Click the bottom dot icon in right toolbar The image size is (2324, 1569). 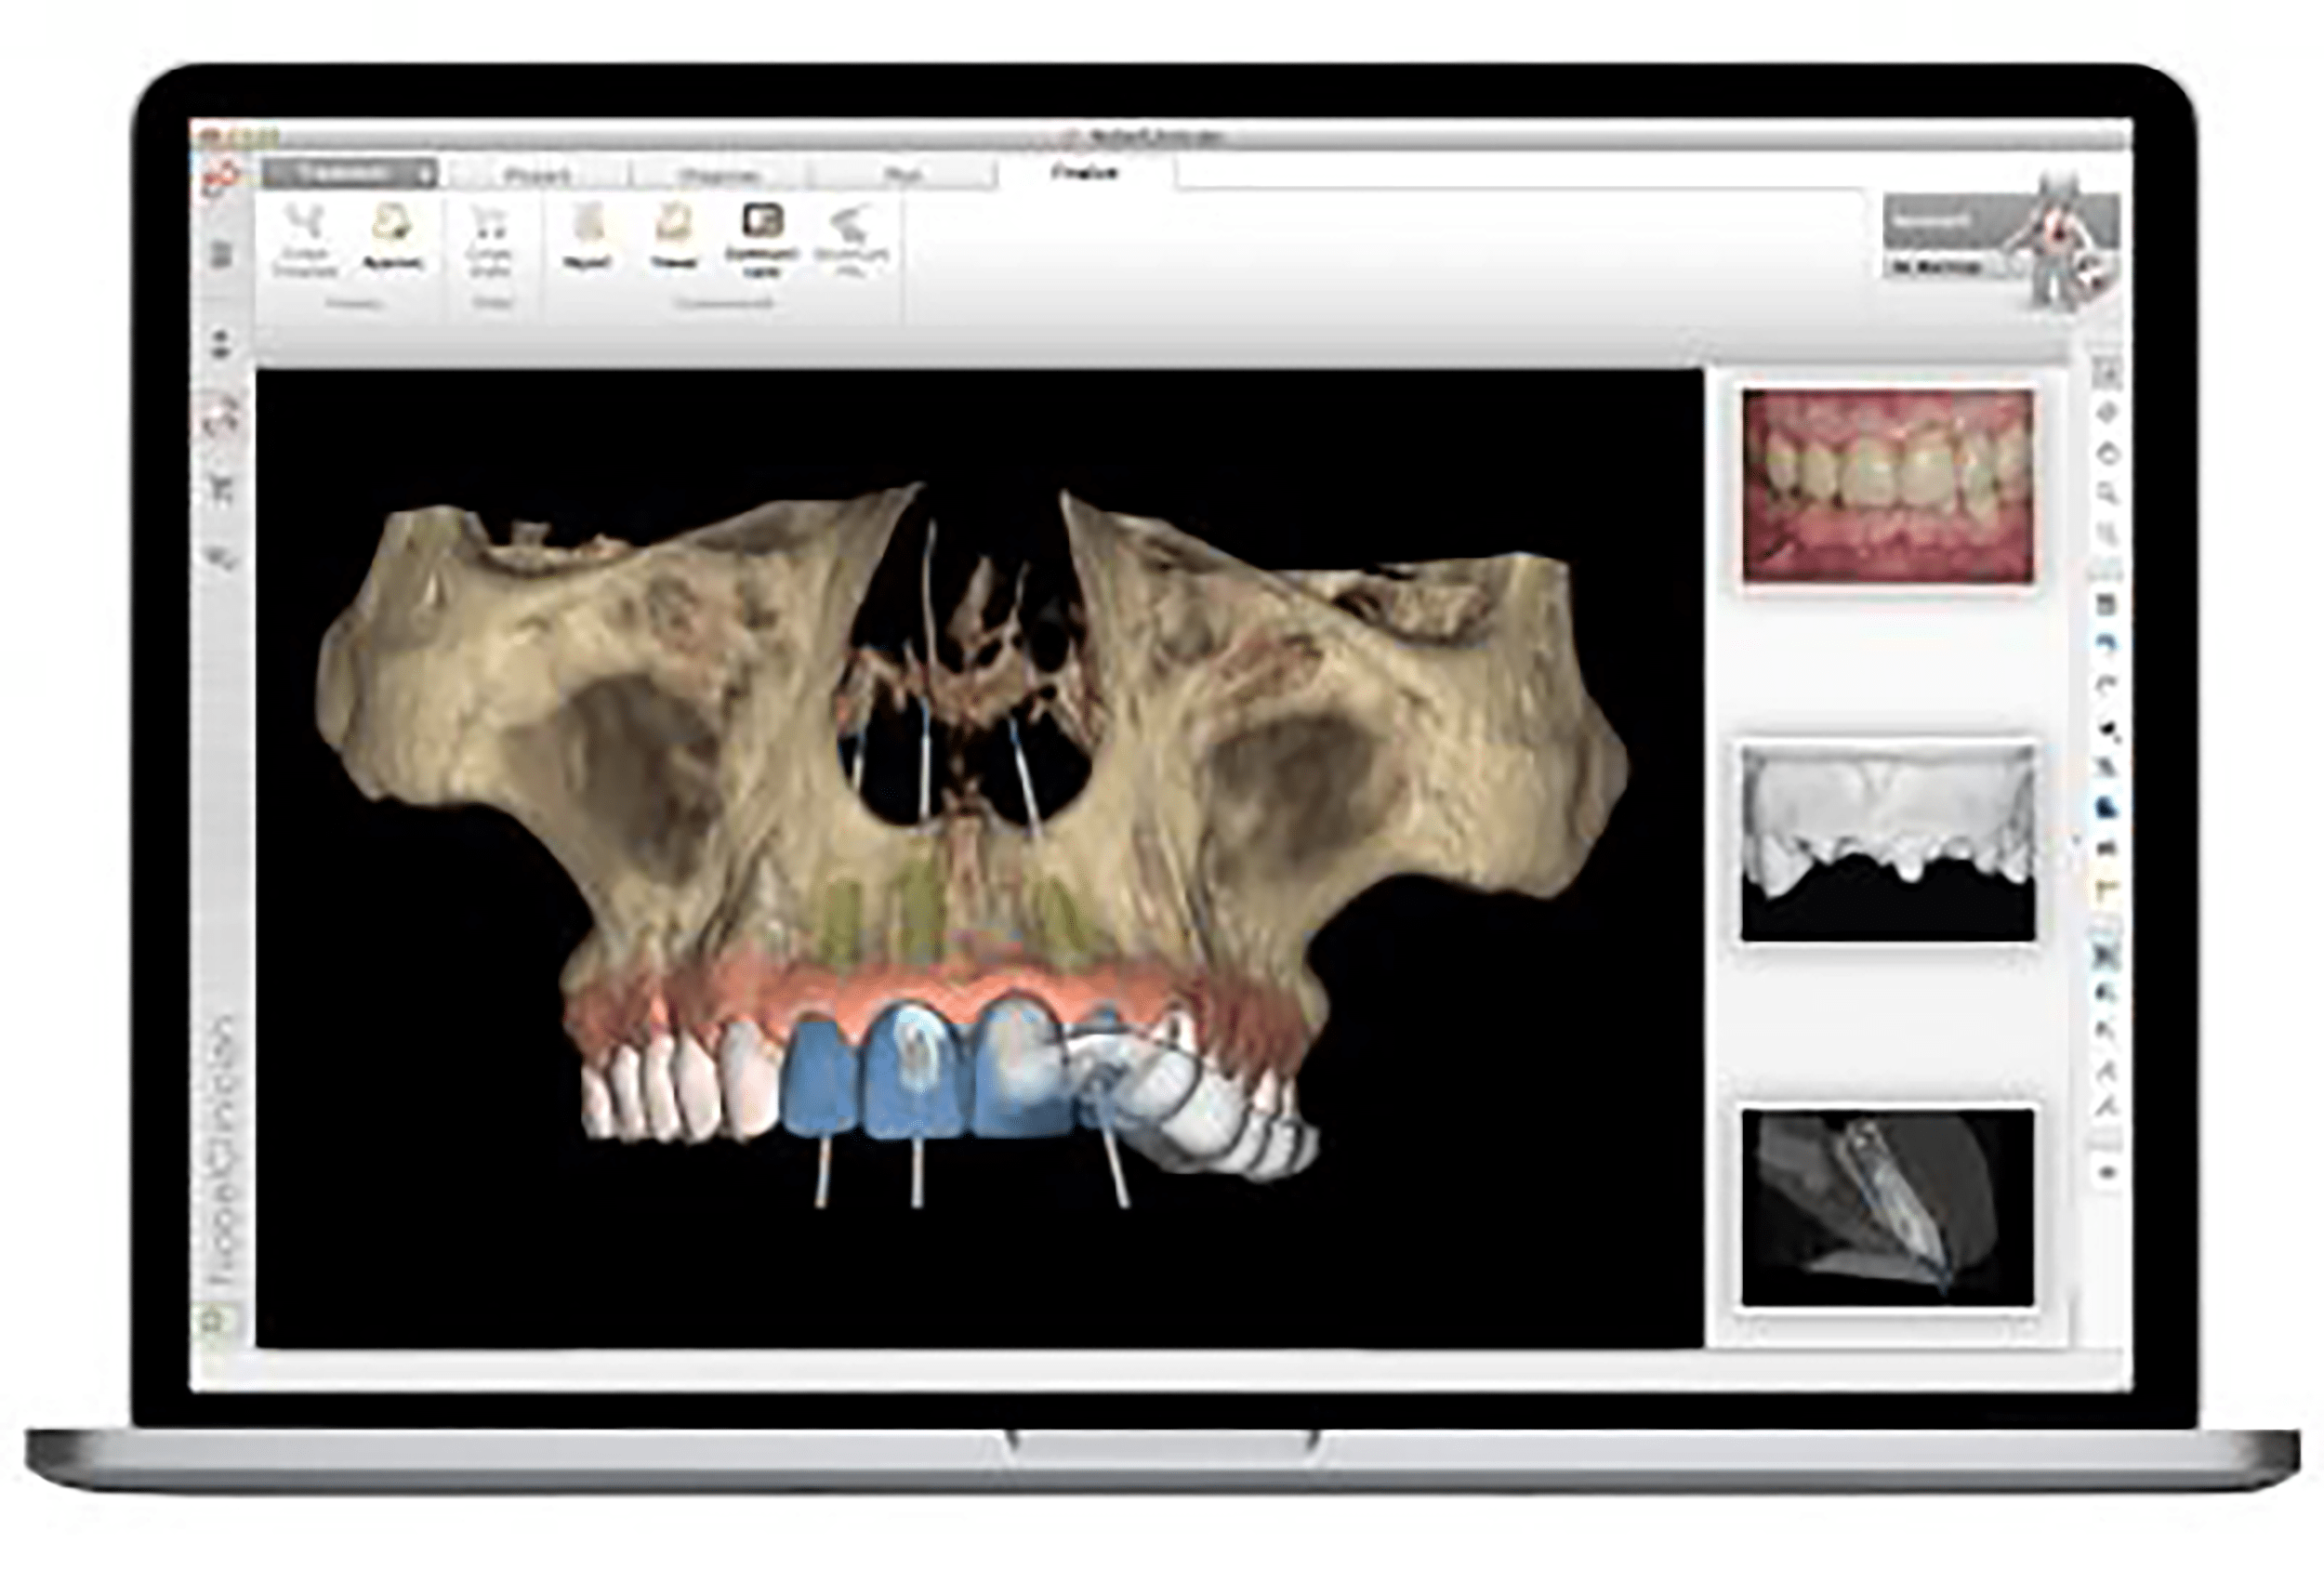point(2106,1172)
